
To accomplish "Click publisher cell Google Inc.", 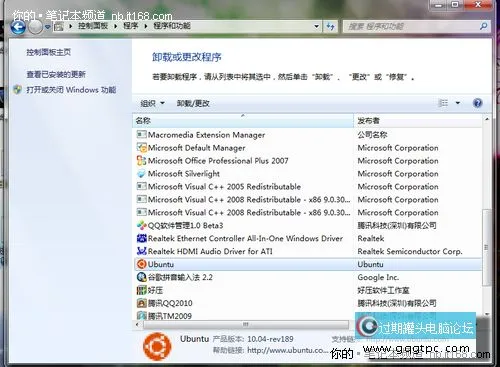I will (x=378, y=277).
